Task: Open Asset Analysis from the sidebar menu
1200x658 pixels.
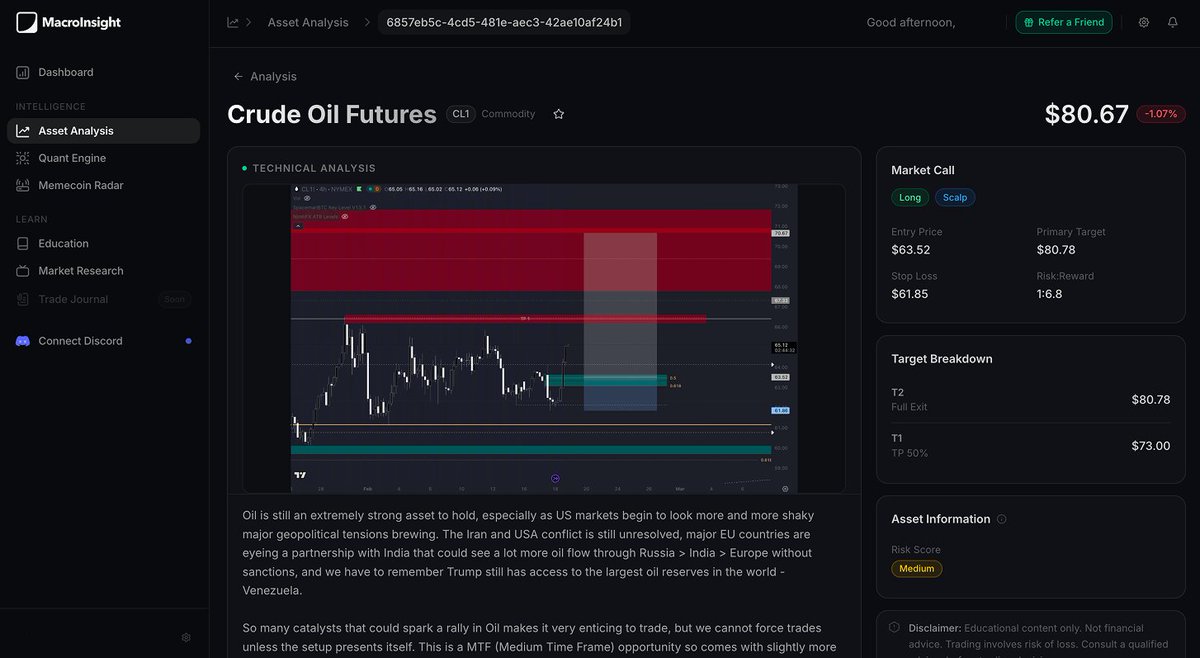Action: (x=75, y=129)
